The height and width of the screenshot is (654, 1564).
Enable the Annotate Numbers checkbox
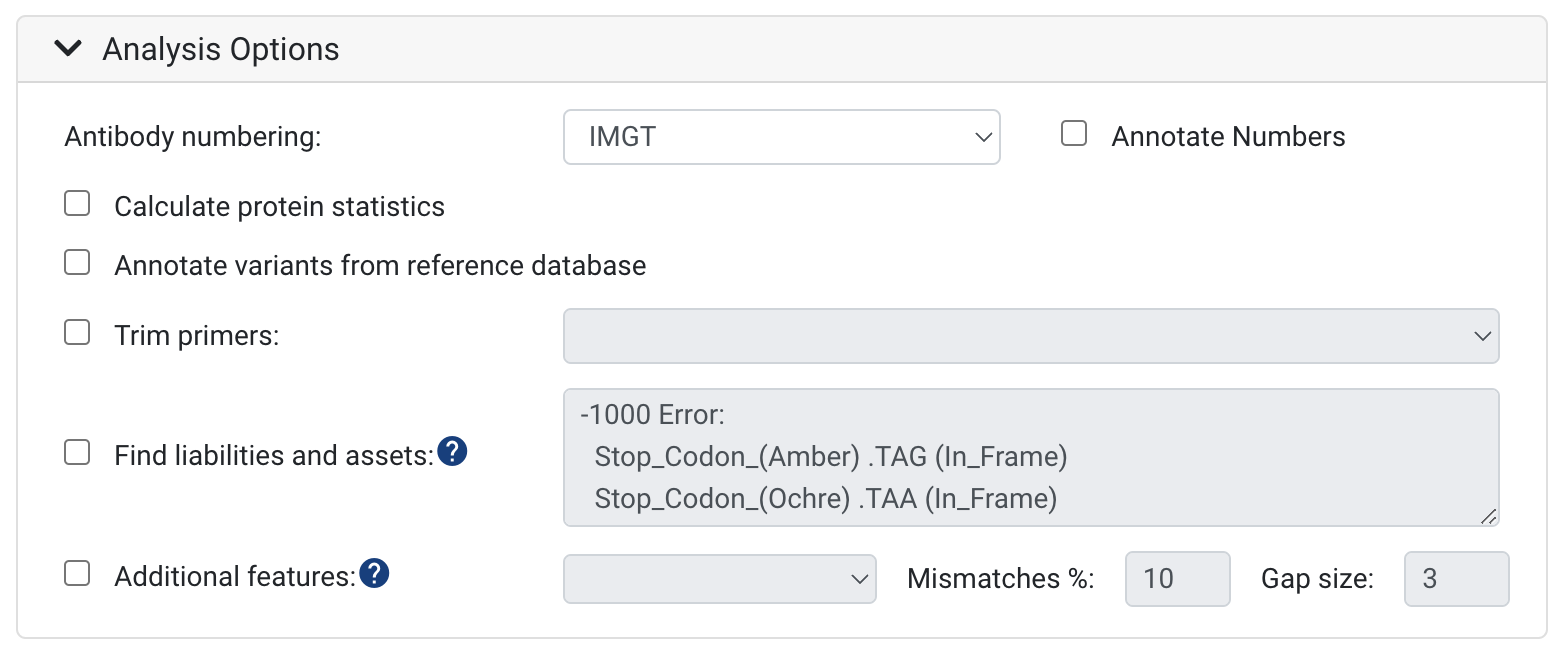1074,134
